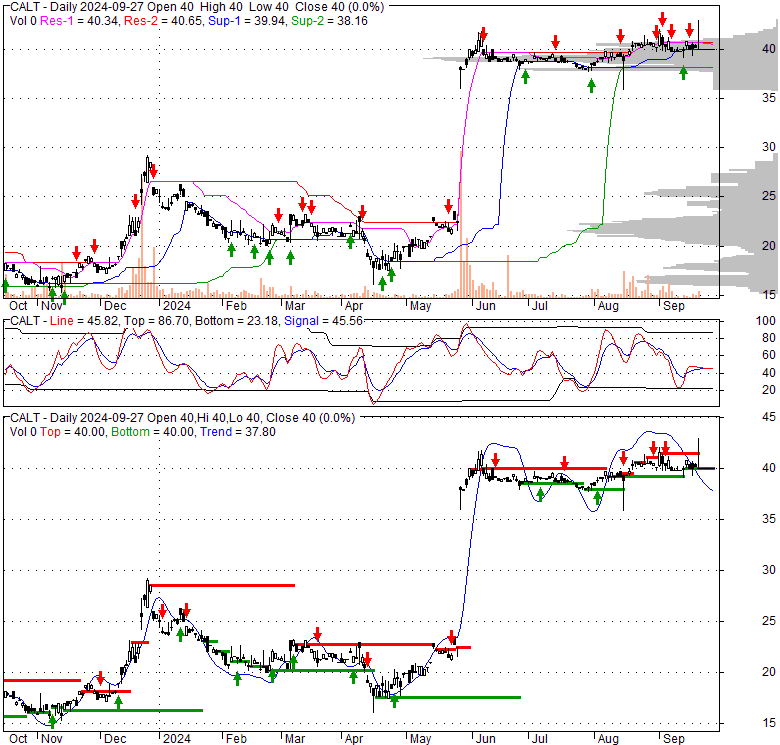The image size is (780, 745).
Task: Click Aug on the top chart time axis
Action: pyautogui.click(x=608, y=306)
